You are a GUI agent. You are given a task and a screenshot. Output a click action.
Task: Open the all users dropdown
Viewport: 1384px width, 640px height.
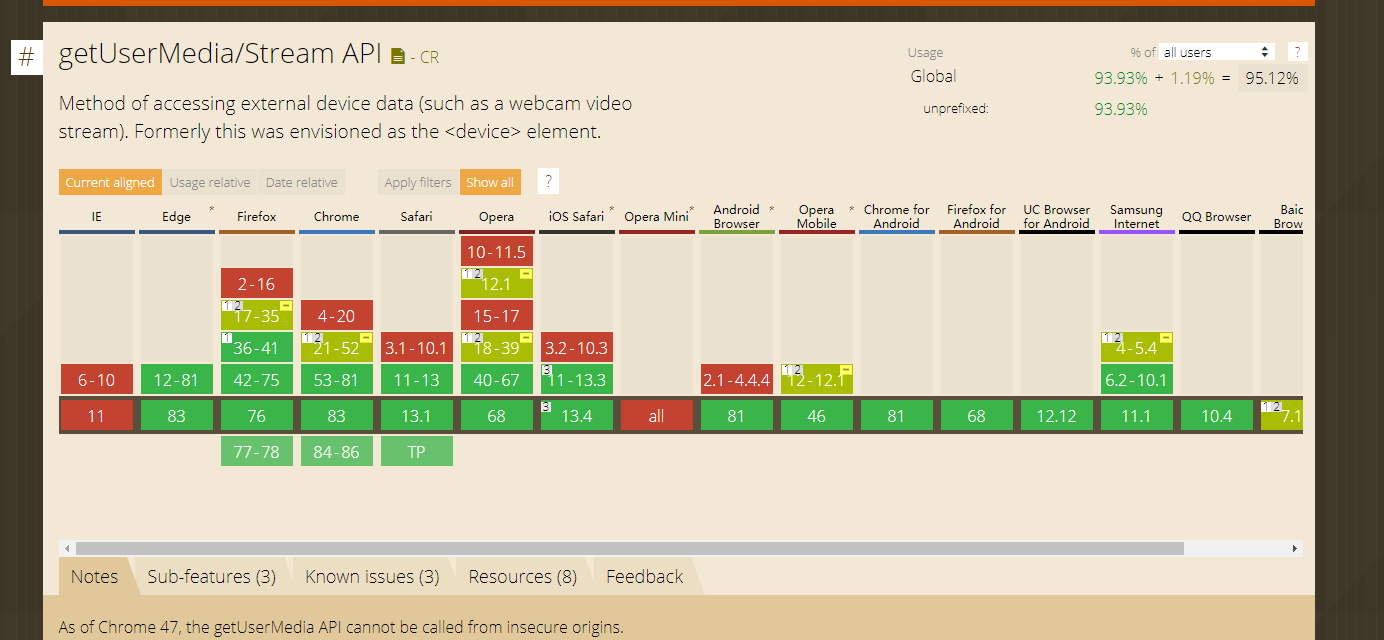pos(1217,52)
